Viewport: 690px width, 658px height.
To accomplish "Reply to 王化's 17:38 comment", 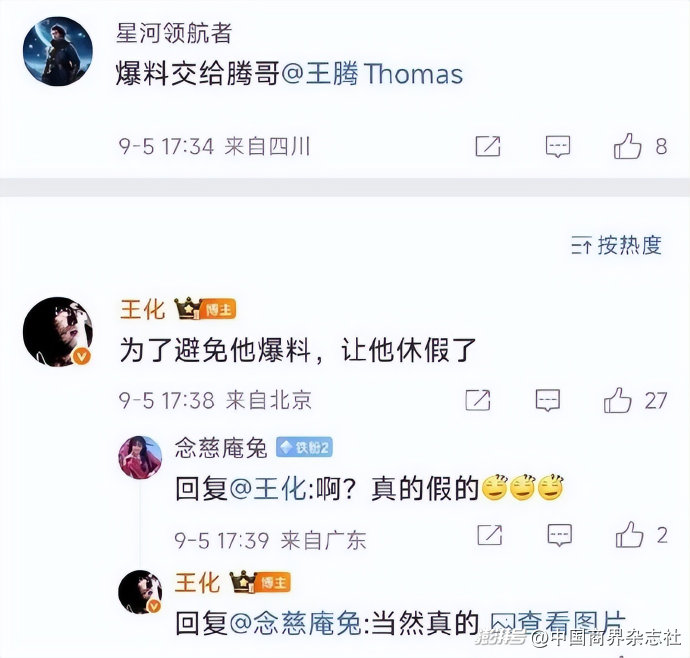I will coord(548,400).
